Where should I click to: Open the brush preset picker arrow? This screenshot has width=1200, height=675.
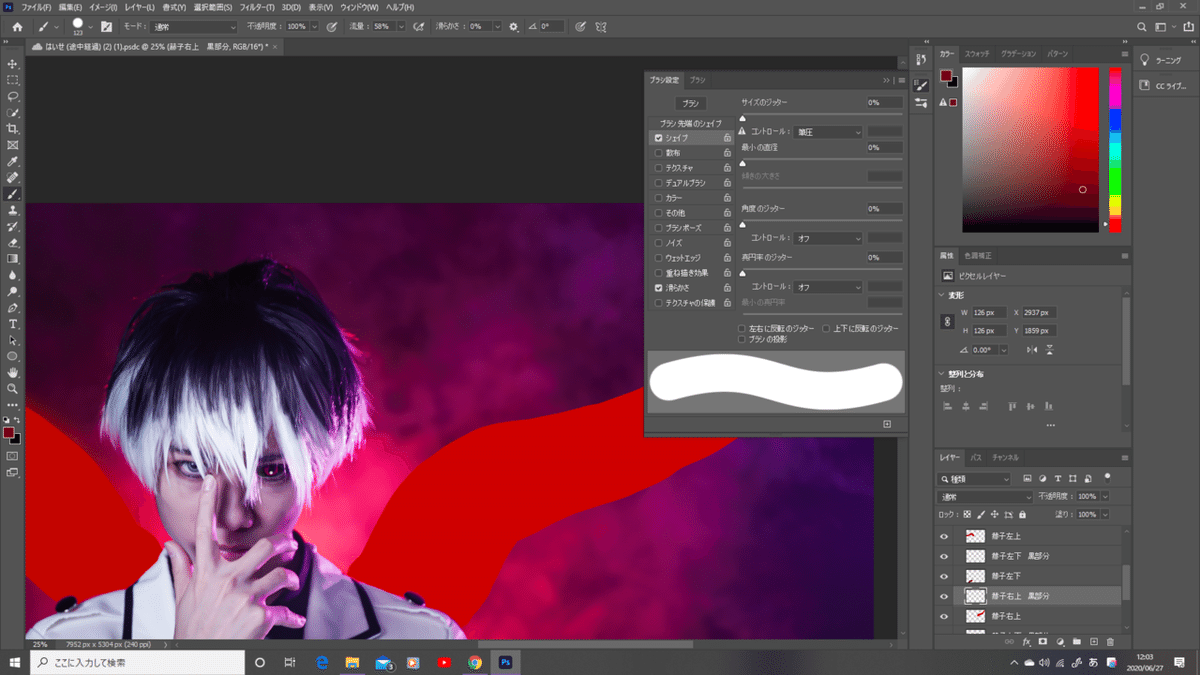(x=90, y=26)
